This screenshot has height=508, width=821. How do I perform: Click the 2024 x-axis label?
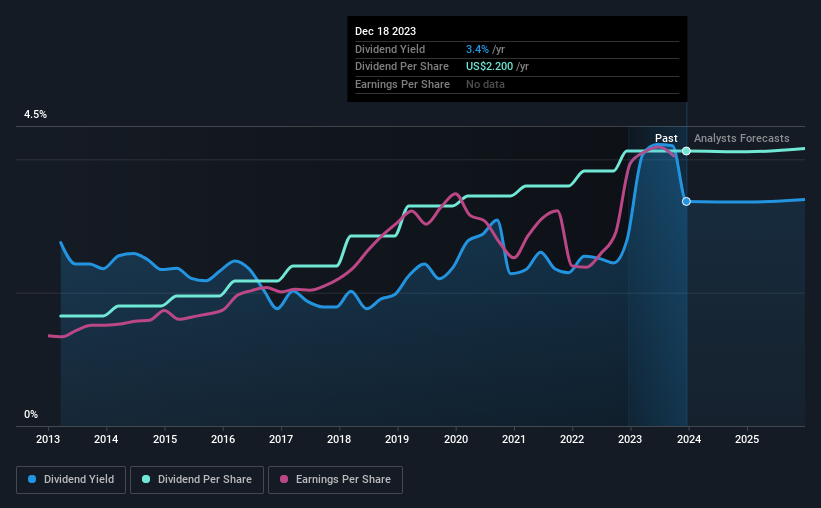pos(689,439)
